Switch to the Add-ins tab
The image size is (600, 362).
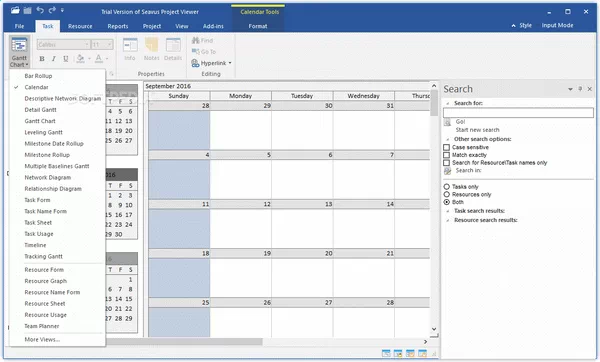point(213,26)
